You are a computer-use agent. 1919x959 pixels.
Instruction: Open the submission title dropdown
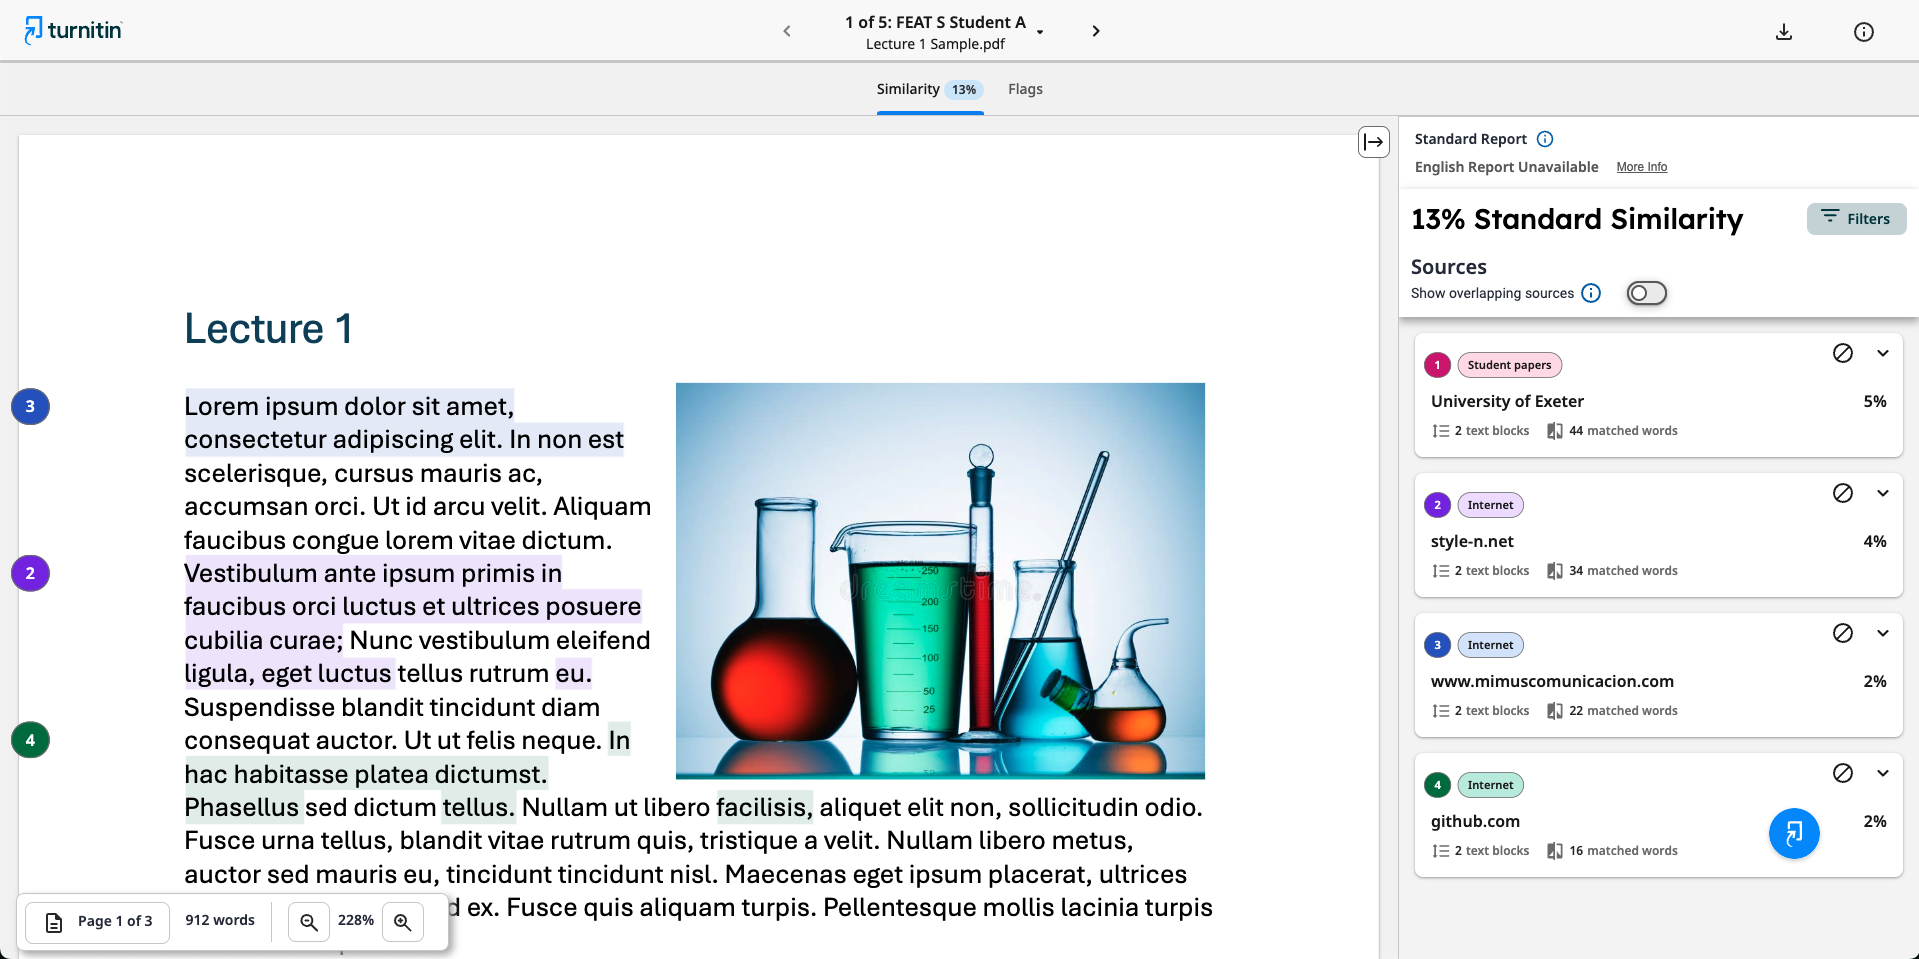click(1040, 32)
